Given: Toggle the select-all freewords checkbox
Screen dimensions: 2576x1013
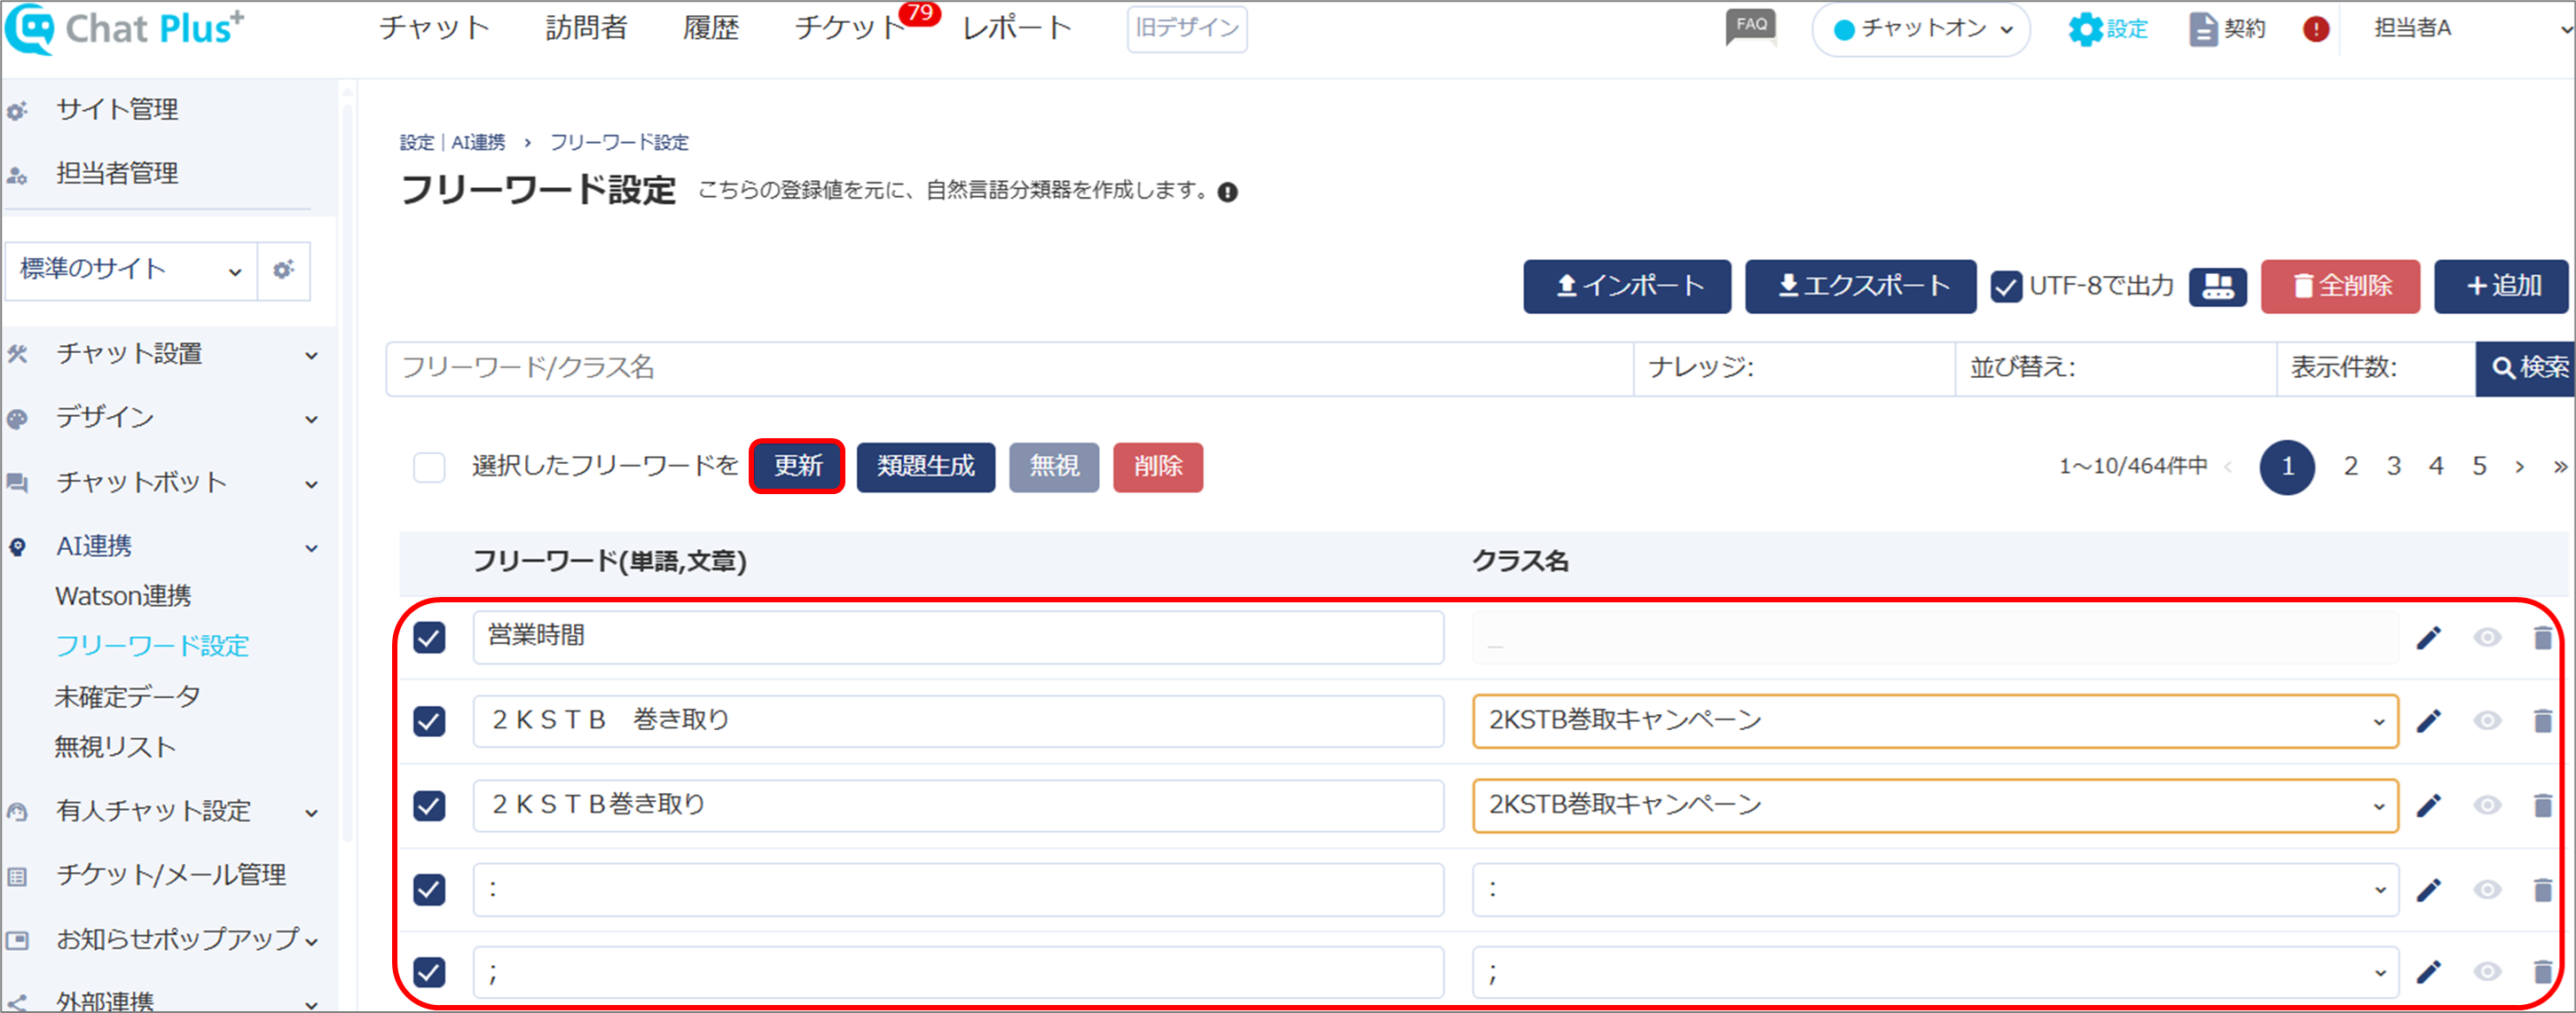Looking at the screenshot, I should 429,467.
